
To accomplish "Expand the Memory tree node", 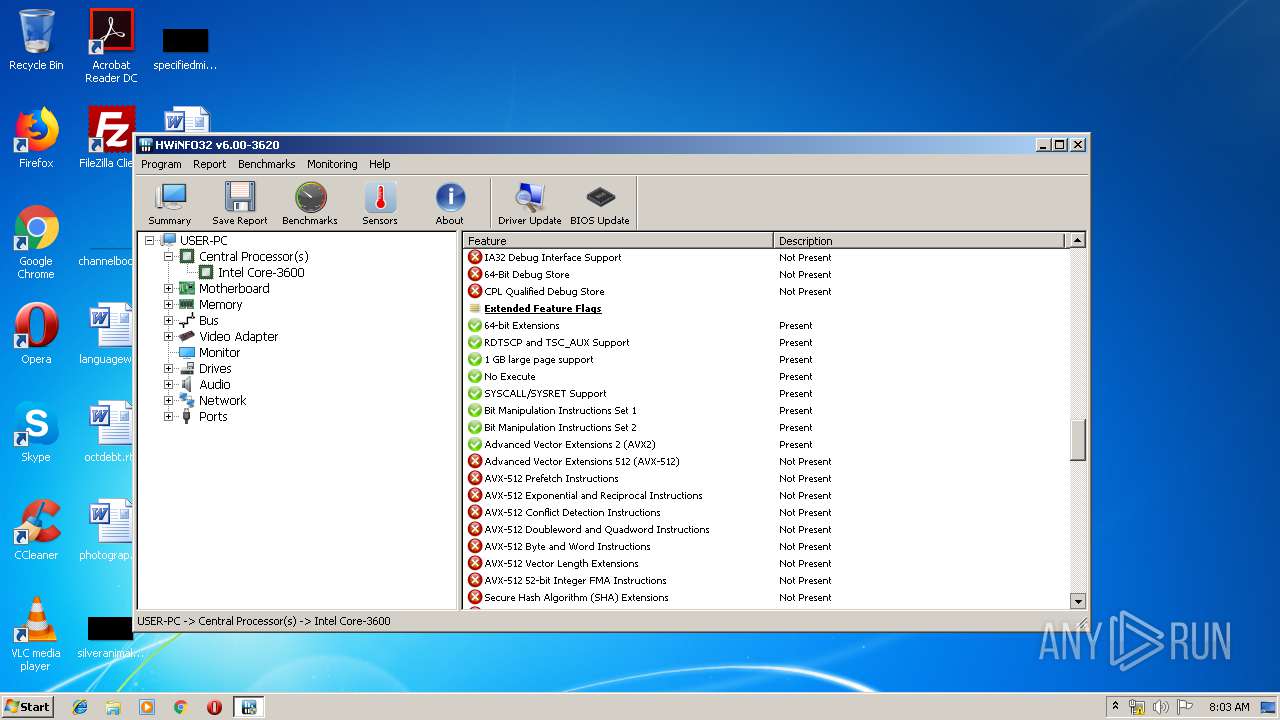I will 169,304.
